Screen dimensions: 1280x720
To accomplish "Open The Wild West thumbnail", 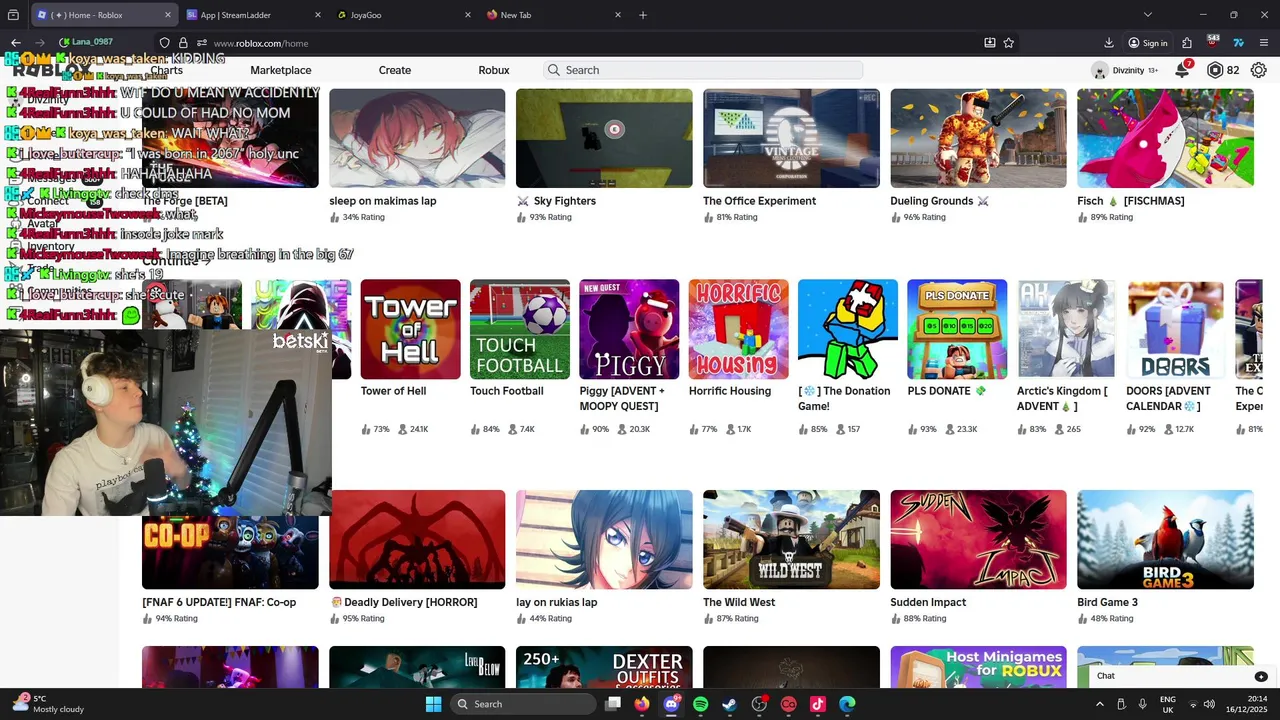I will click(x=791, y=539).
